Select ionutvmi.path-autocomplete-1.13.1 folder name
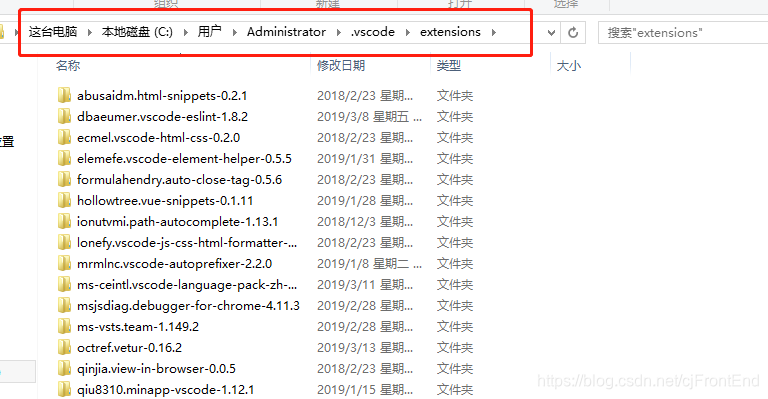 click(177, 222)
